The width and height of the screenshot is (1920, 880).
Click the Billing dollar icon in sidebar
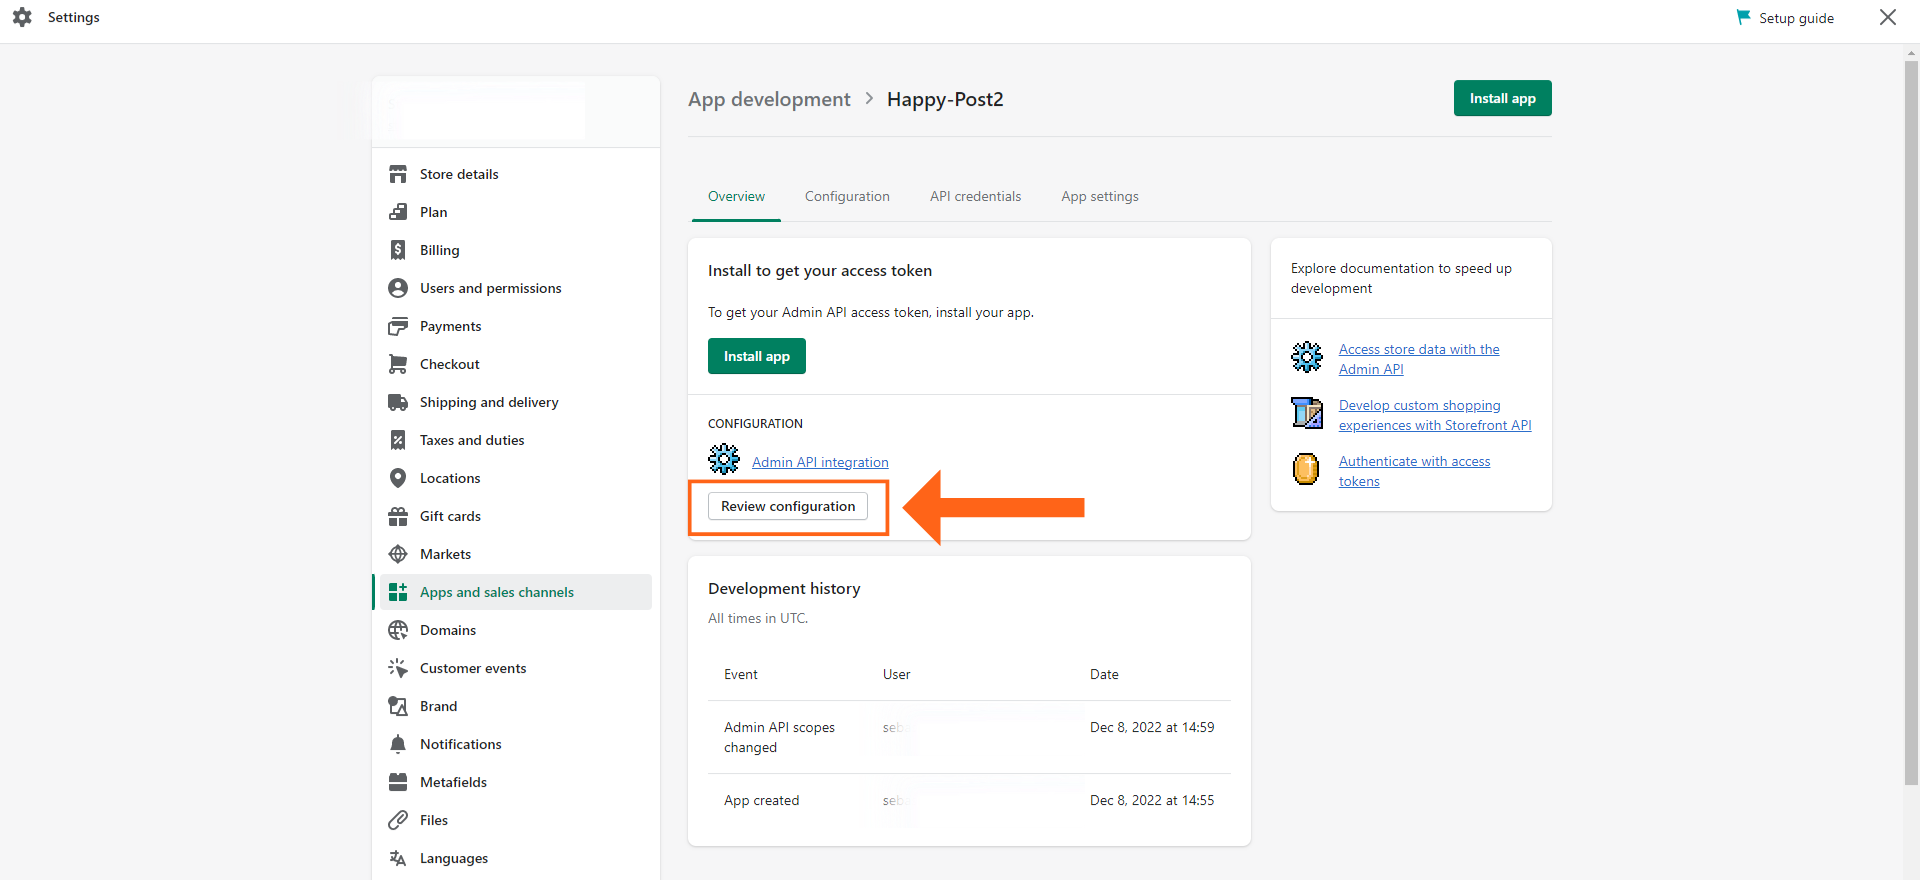tap(398, 250)
